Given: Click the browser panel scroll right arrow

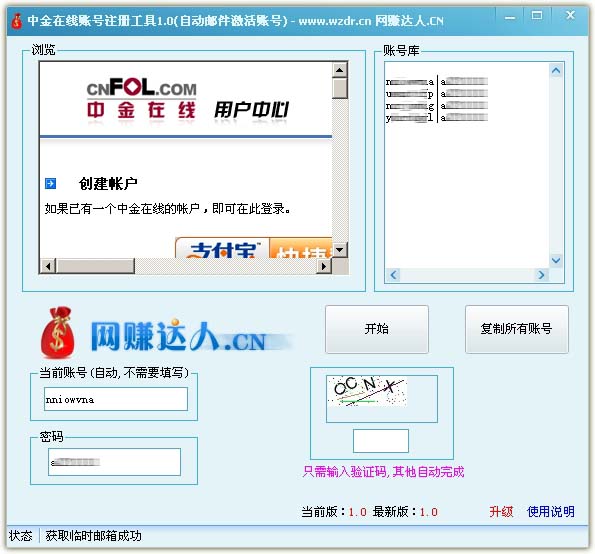Looking at the screenshot, I should [x=324, y=266].
